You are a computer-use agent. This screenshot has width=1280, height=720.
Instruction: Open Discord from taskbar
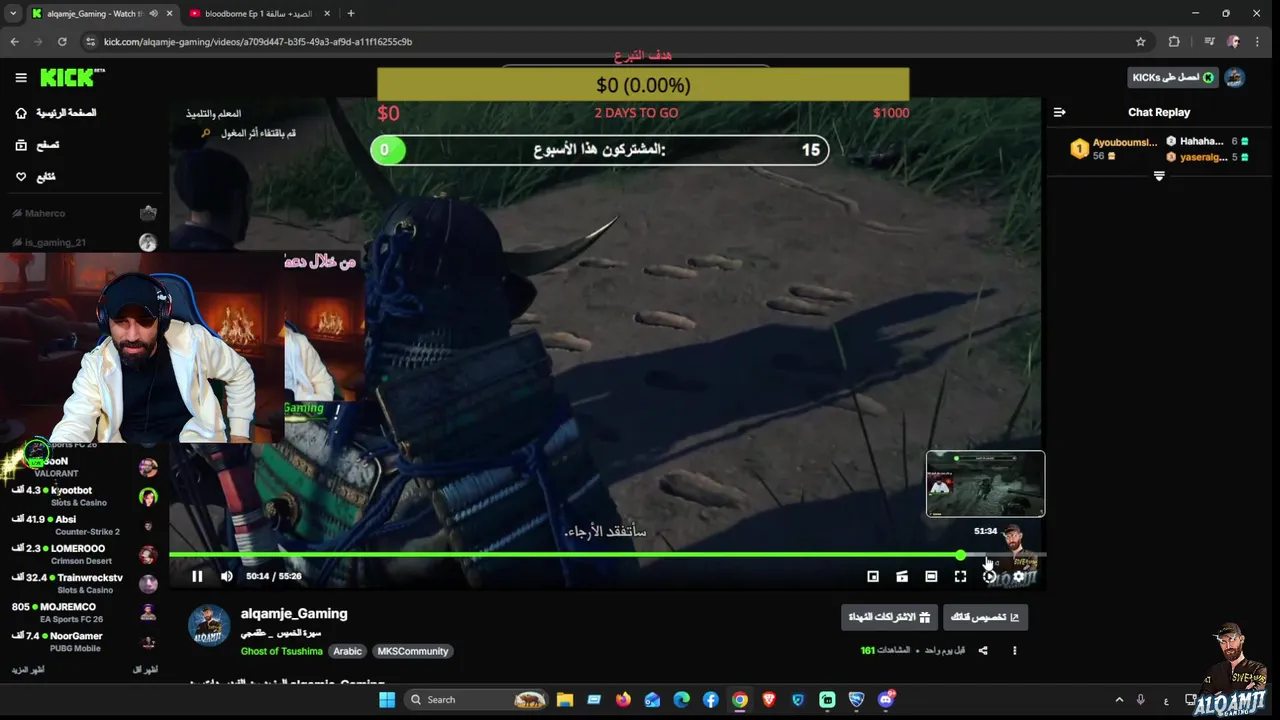coord(886,700)
